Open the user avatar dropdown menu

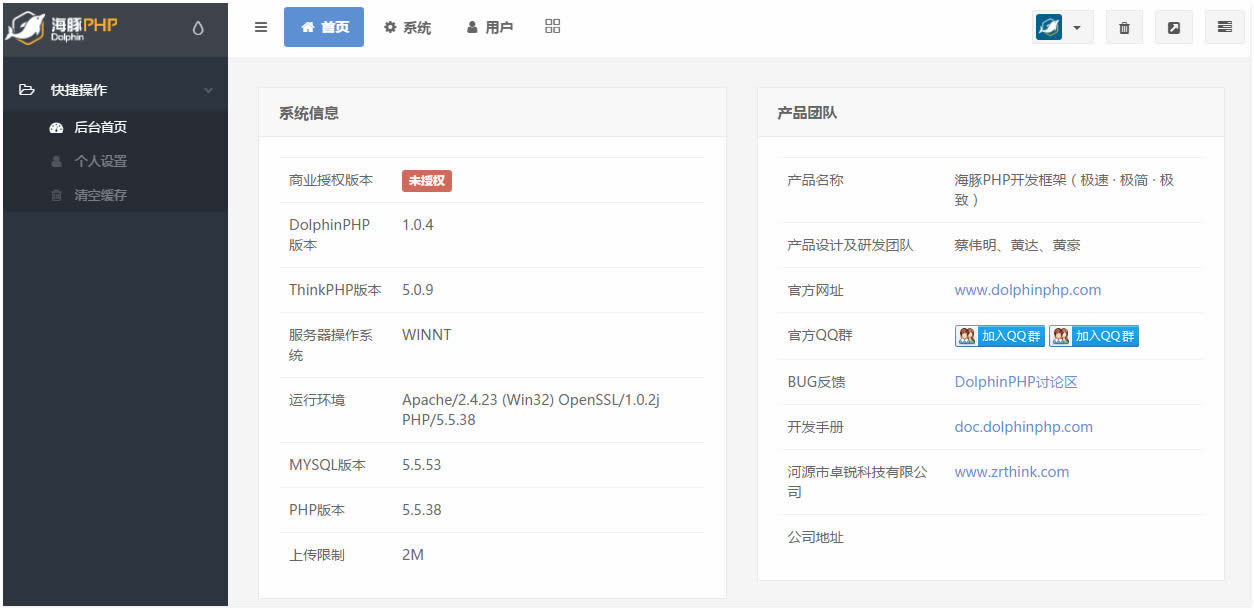(1062, 28)
